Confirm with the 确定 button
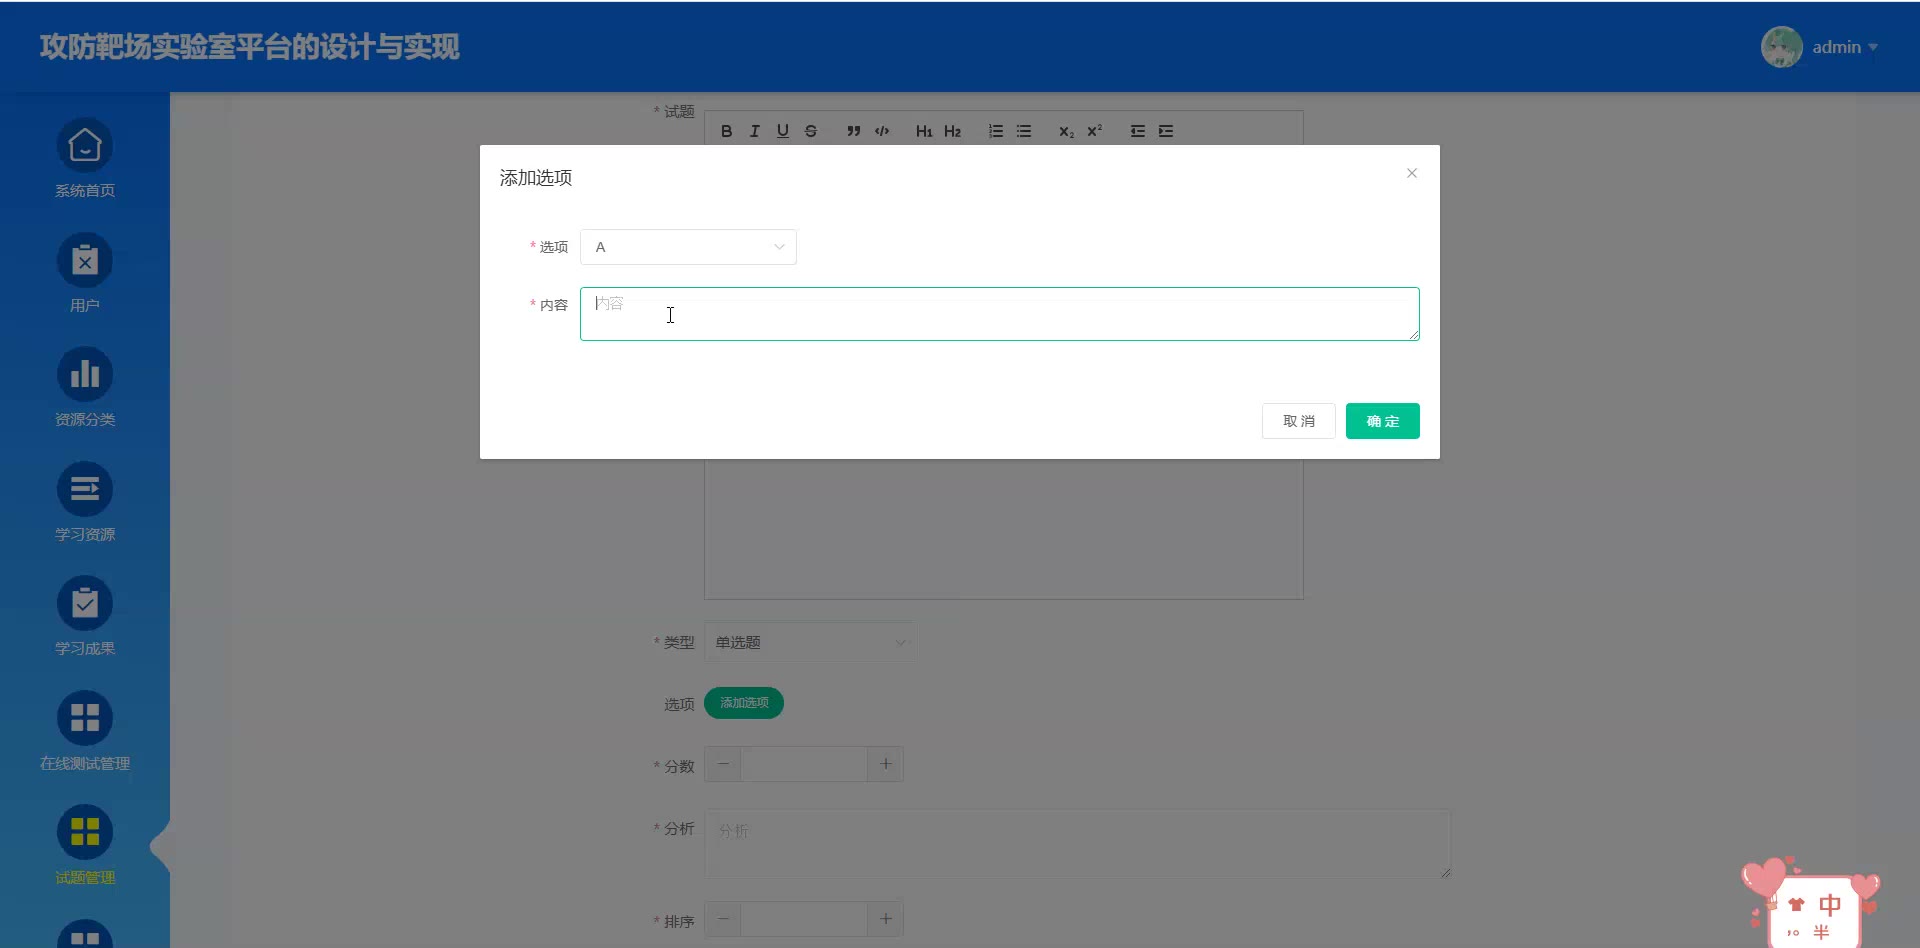1920x948 pixels. 1383,421
